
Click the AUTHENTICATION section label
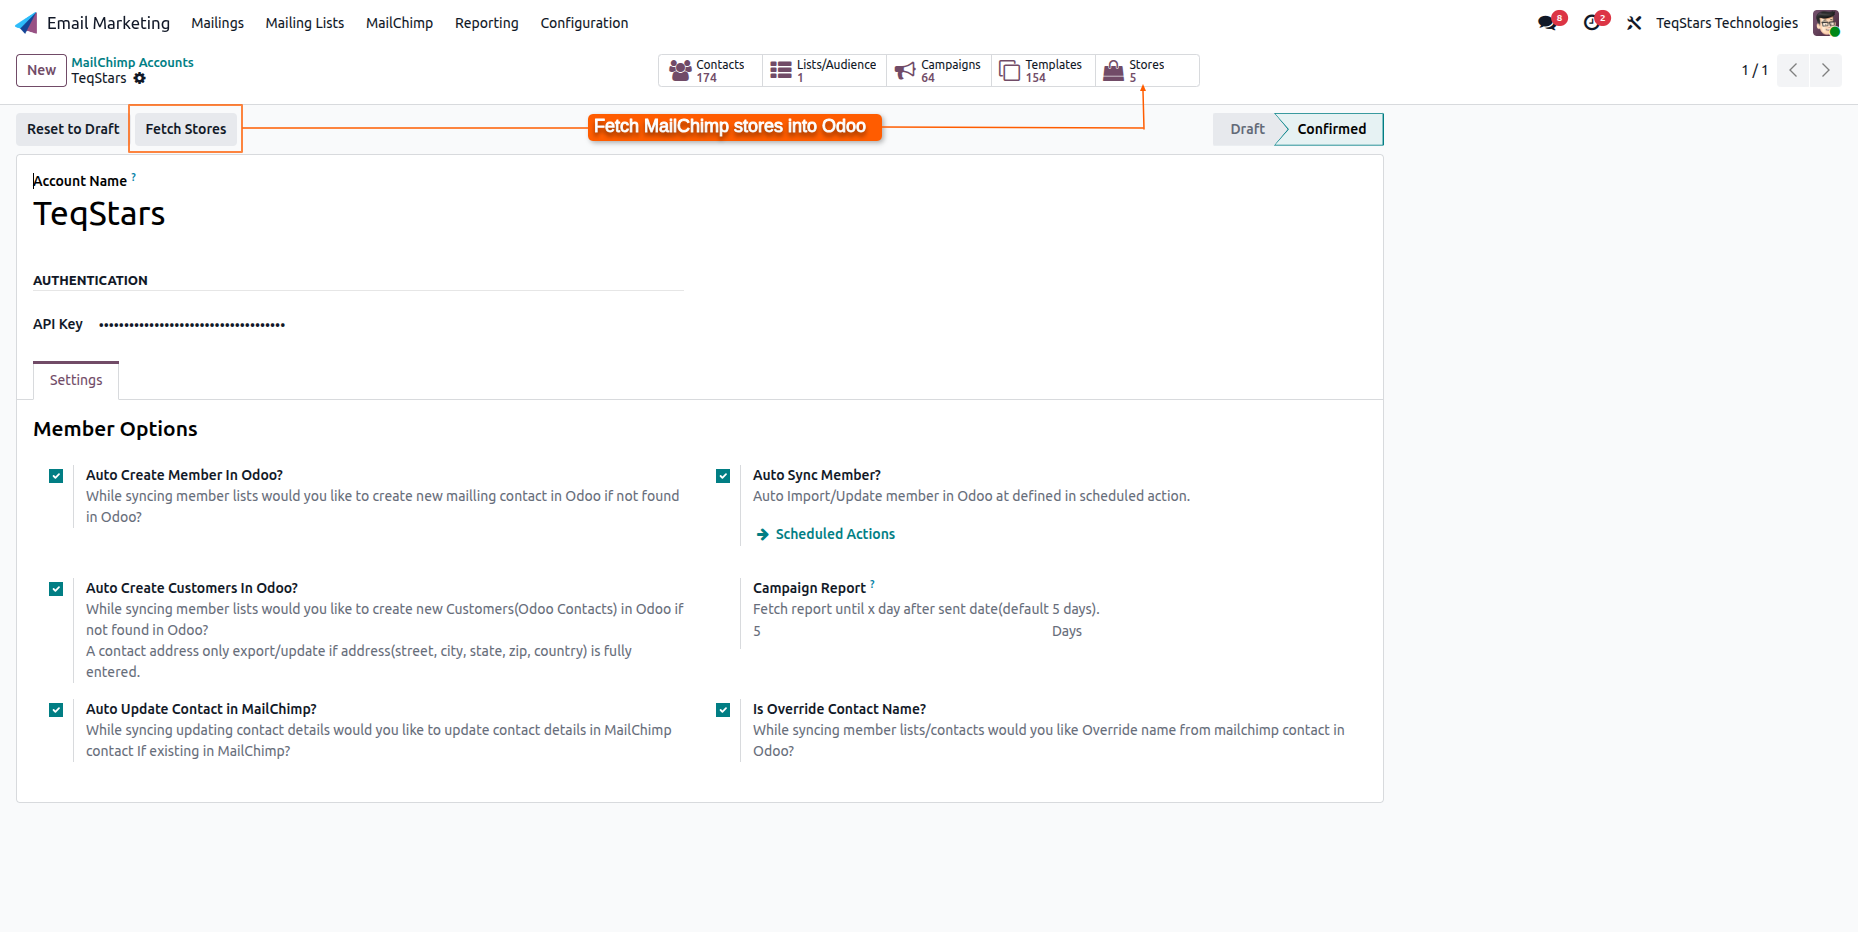coord(90,281)
